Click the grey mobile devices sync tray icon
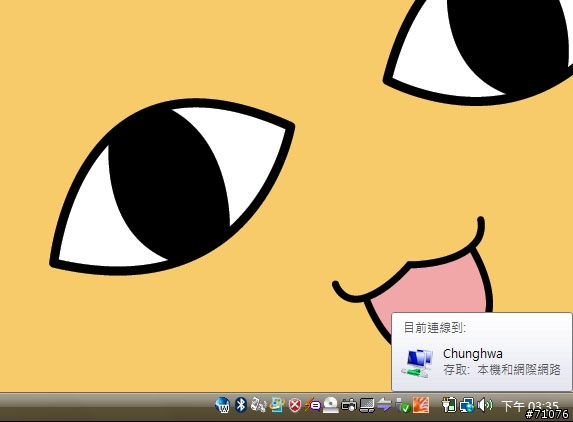 [259, 405]
